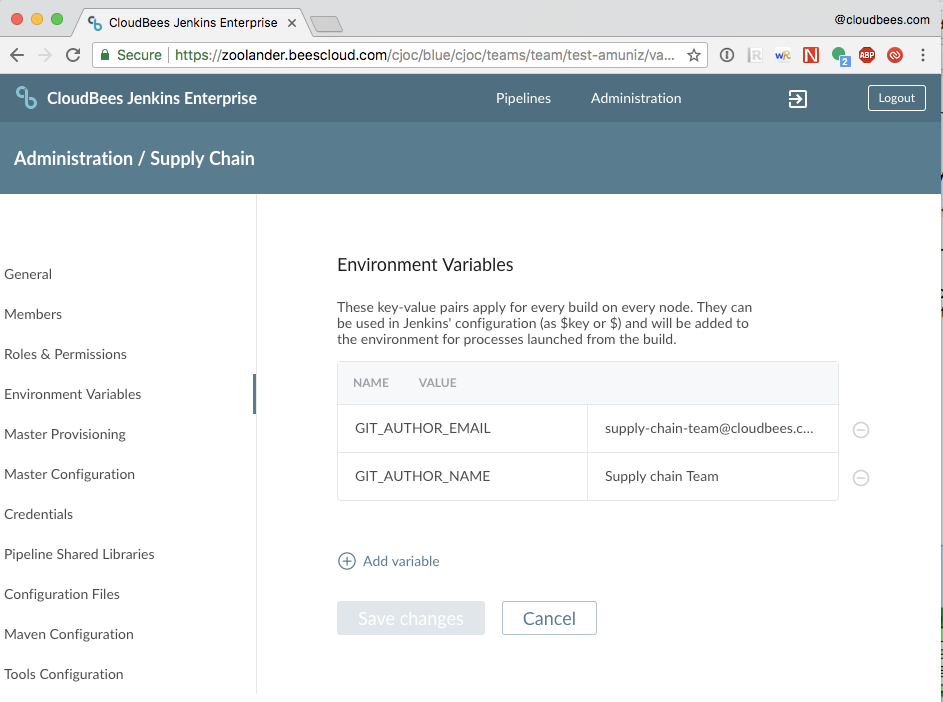The width and height of the screenshot is (943, 702).
Task: Click the red N extension icon
Action: tap(811, 55)
